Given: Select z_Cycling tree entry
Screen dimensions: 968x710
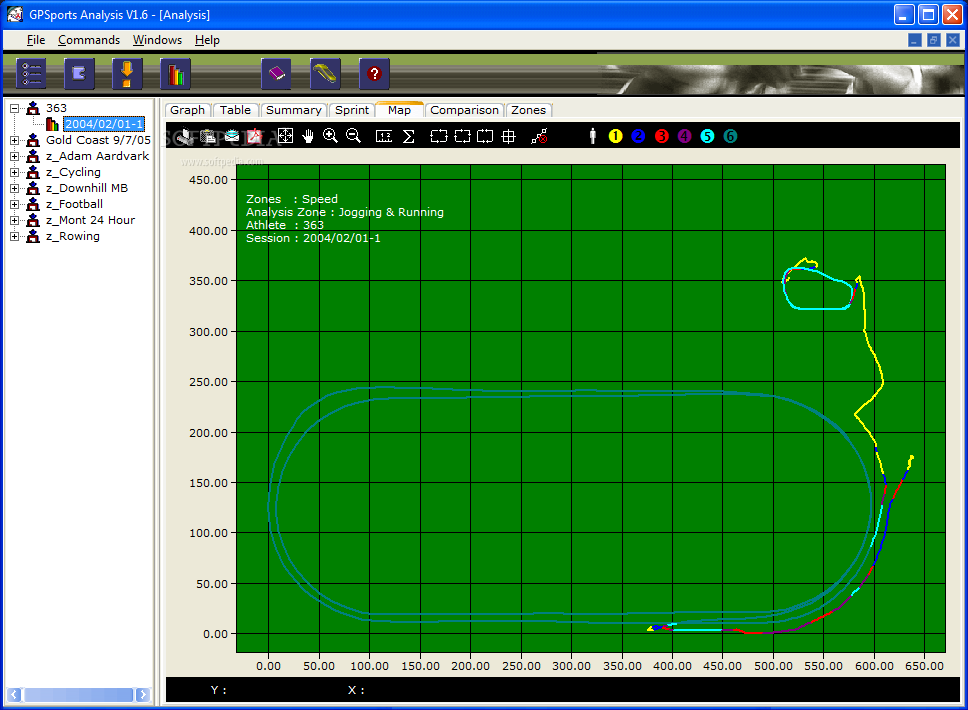Looking at the screenshot, I should click(x=73, y=172).
